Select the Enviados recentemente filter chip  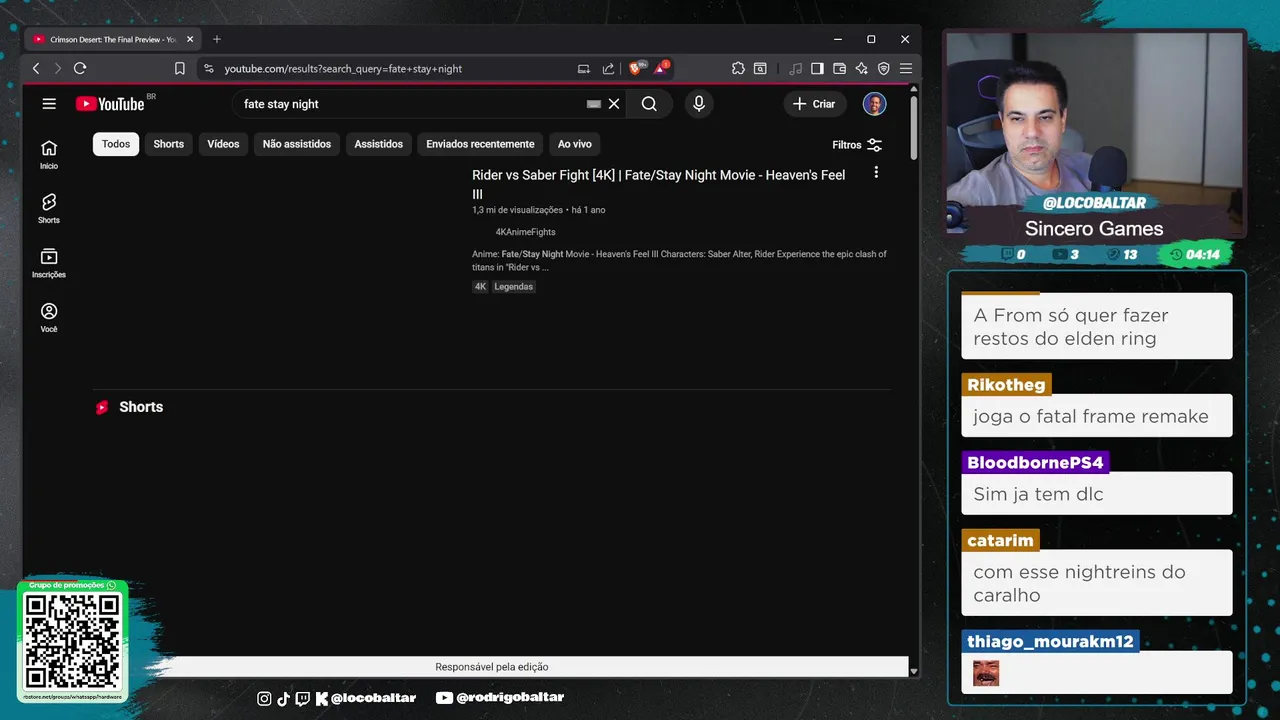click(x=480, y=144)
